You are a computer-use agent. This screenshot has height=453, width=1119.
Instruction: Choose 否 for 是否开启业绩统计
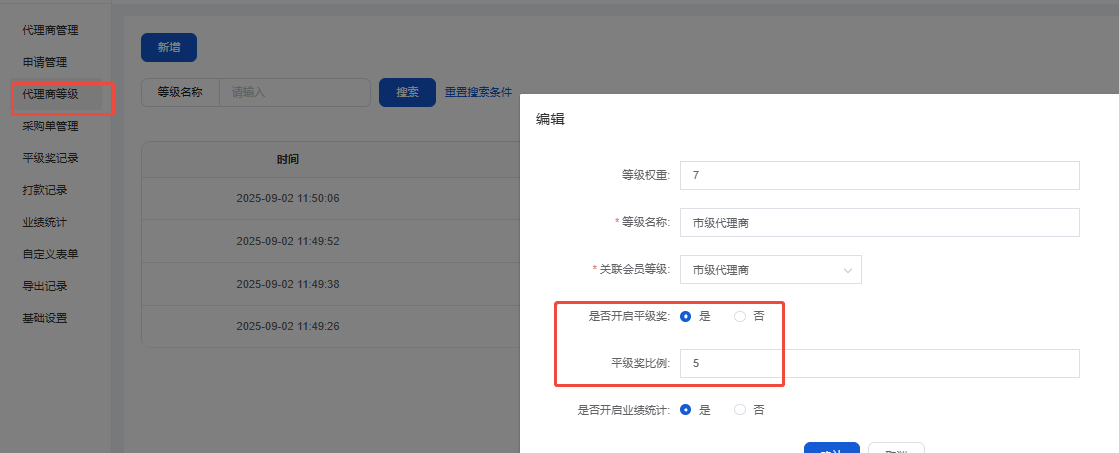click(740, 409)
